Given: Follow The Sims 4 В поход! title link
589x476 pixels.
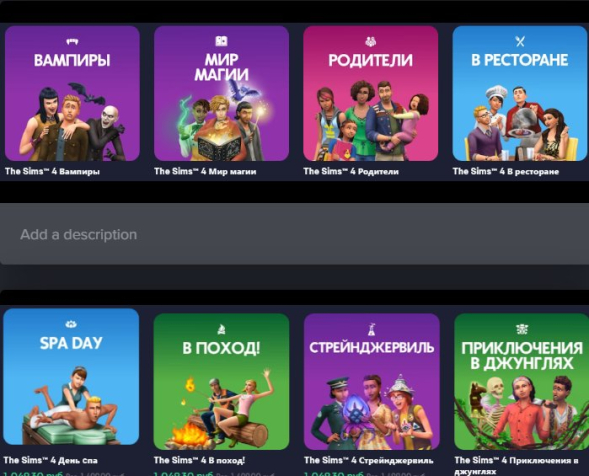Looking at the screenshot, I should [199, 460].
